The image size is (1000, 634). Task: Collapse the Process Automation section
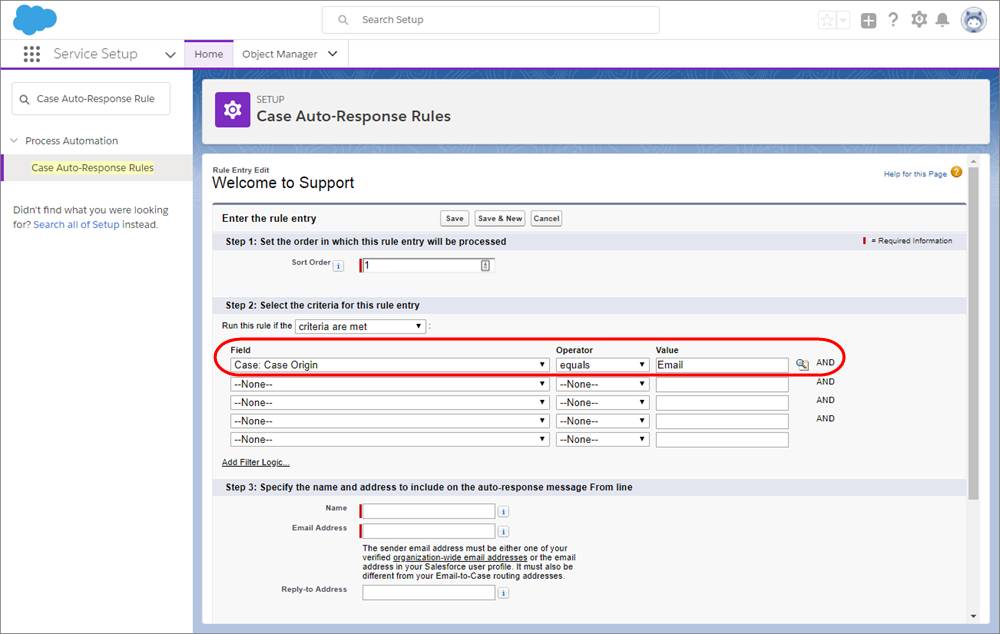[x=14, y=140]
